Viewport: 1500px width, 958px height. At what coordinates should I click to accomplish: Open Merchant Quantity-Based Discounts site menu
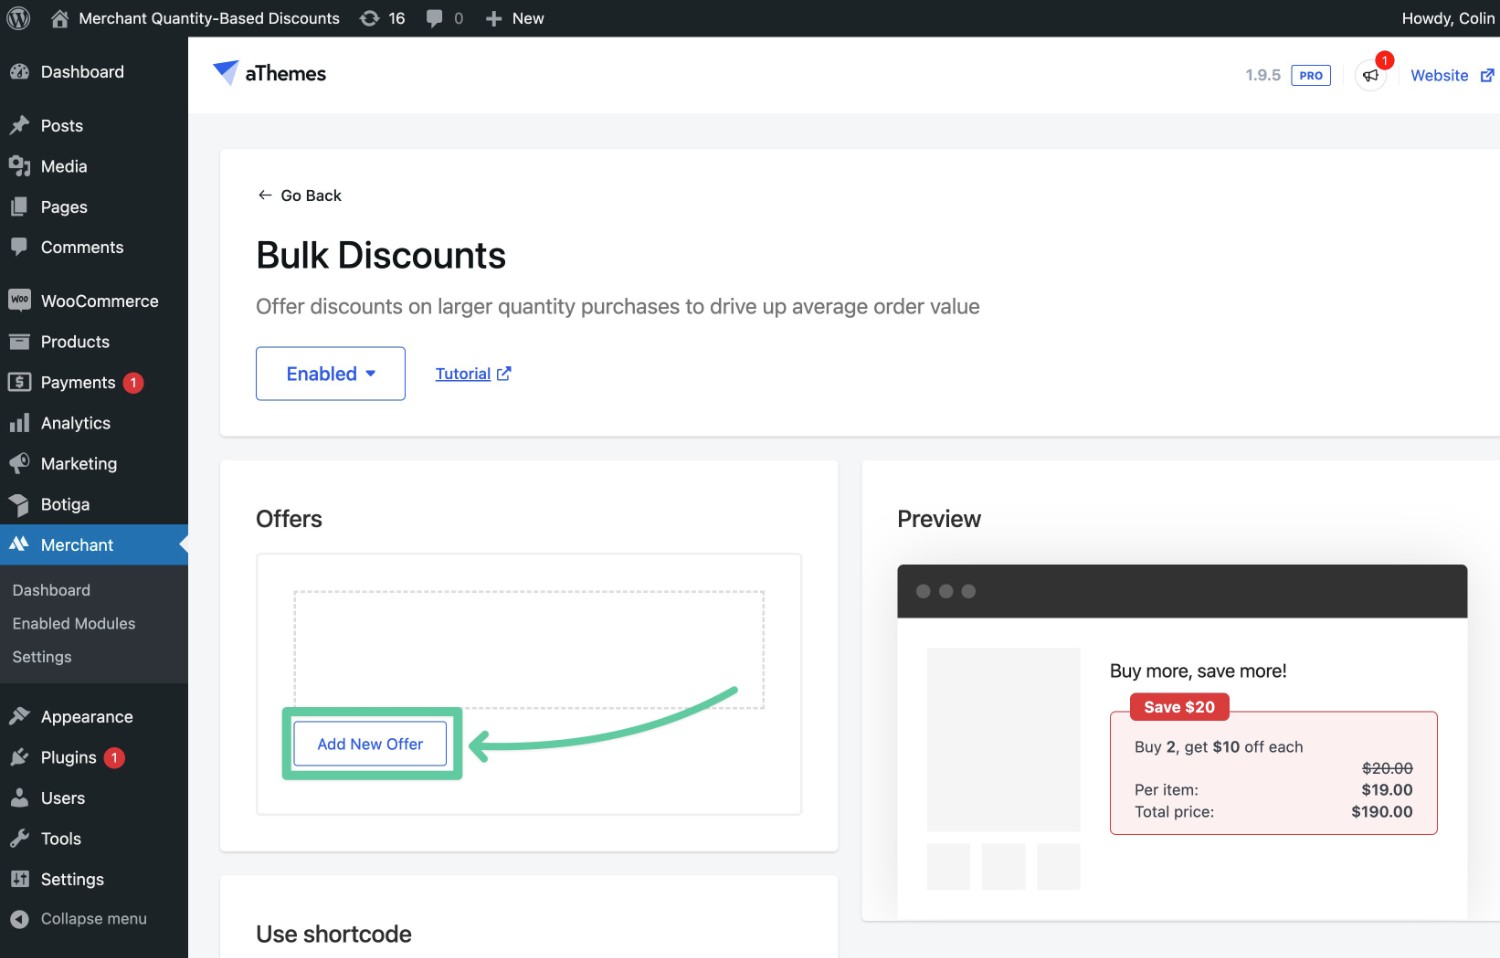209,18
